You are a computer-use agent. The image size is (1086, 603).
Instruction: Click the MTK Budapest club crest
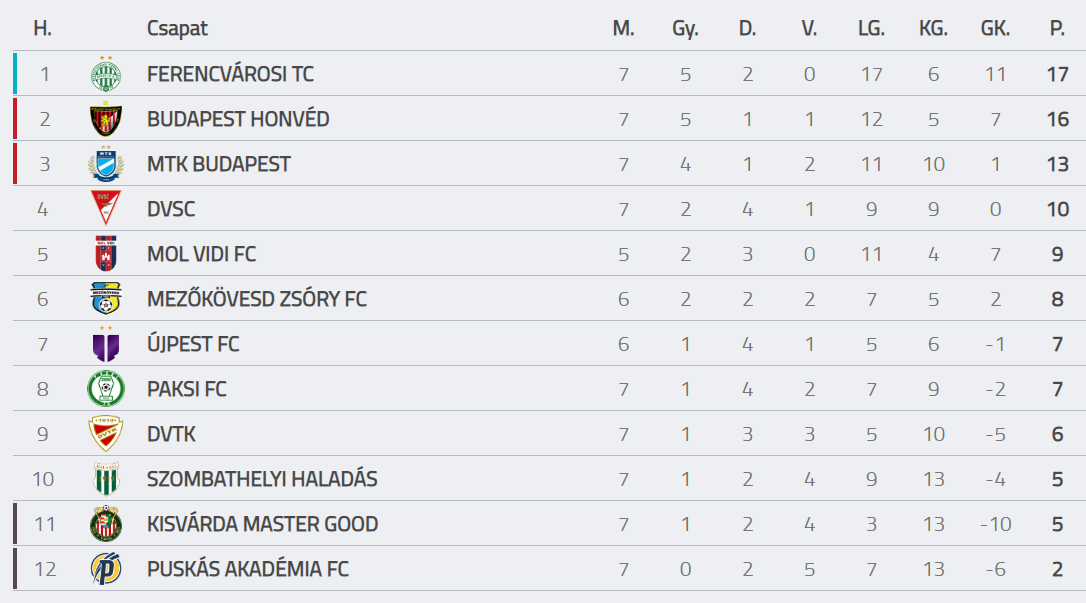click(x=106, y=164)
